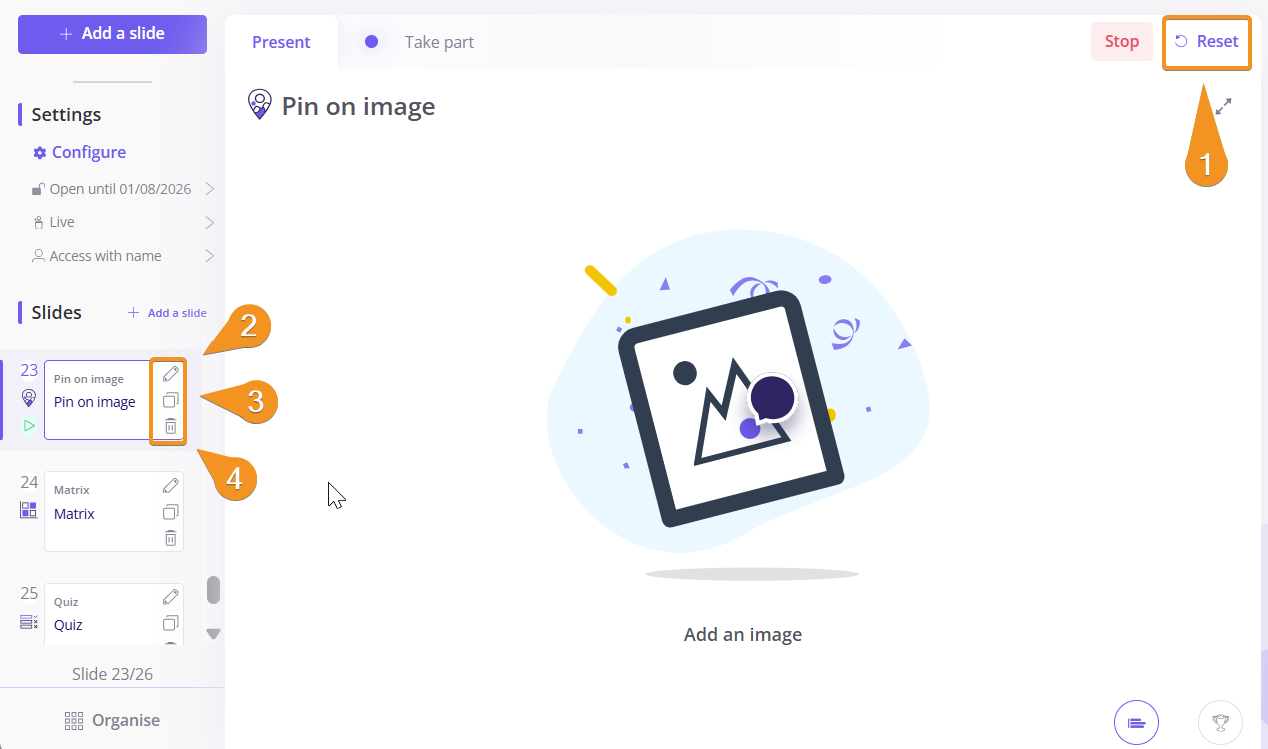Duplicate the Pin on image slide
The width and height of the screenshot is (1268, 749).
tap(171, 400)
